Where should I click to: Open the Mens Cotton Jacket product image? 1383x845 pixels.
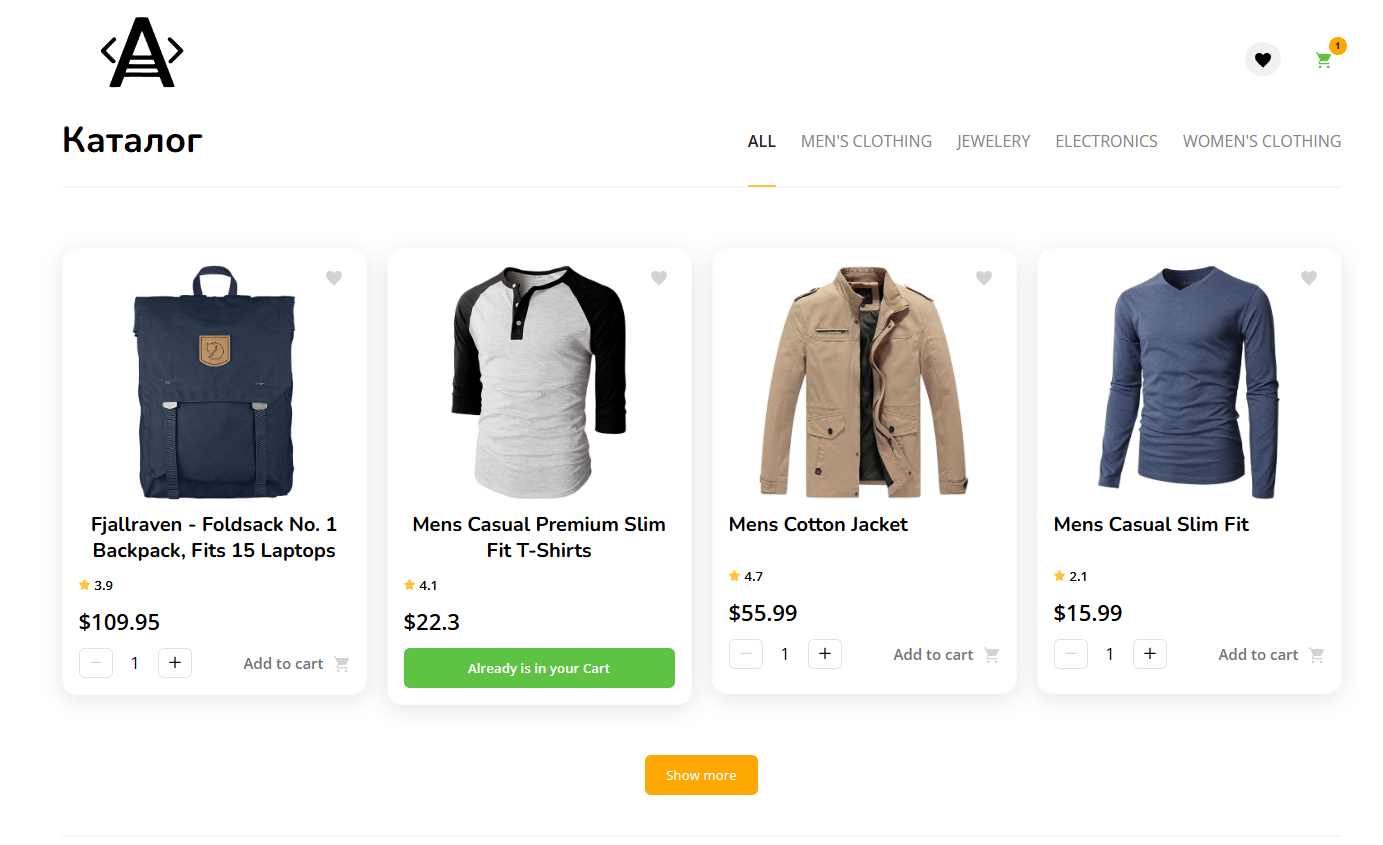[x=864, y=381]
